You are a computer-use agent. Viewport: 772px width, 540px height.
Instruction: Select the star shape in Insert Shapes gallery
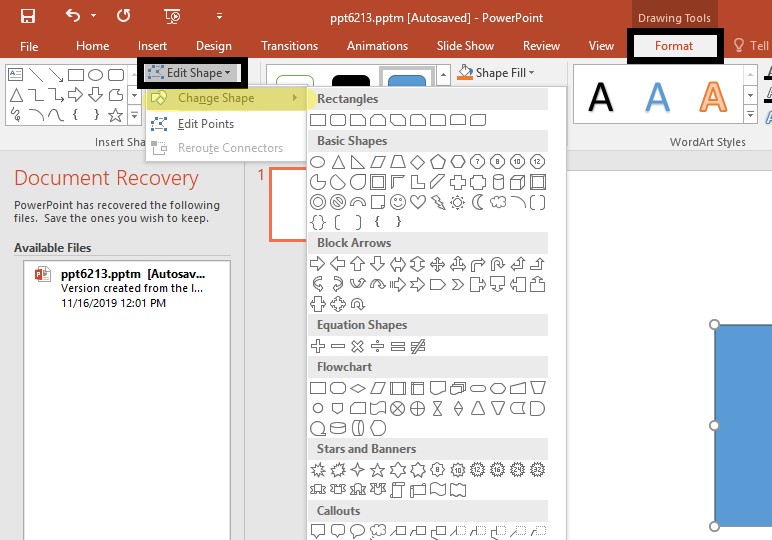[x=115, y=115]
